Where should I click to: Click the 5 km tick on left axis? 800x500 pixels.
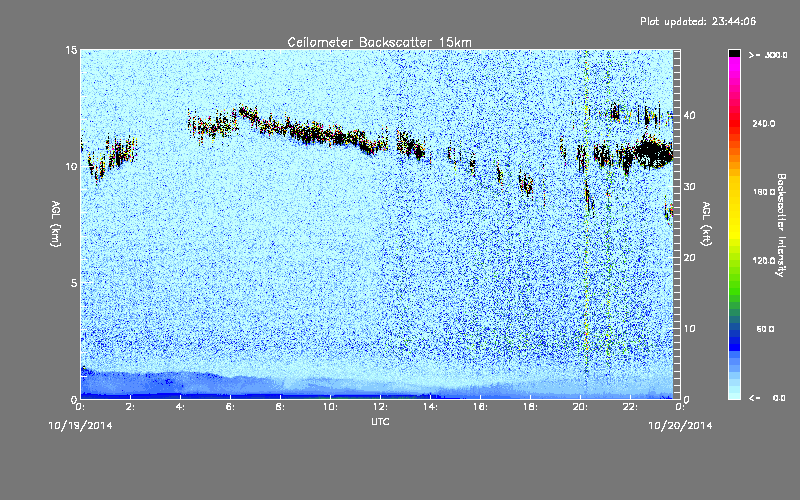(x=74, y=283)
